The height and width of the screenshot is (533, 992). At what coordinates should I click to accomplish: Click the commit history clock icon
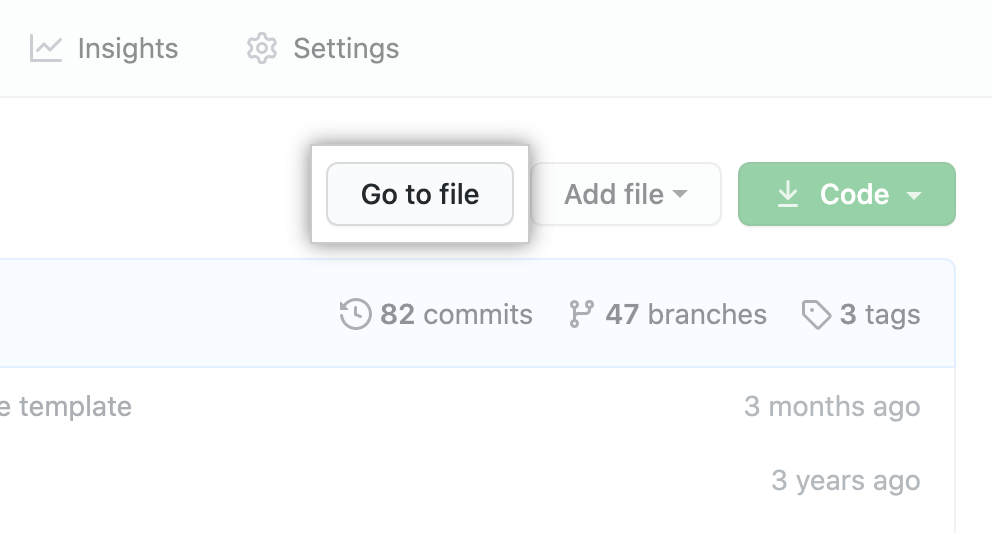click(x=356, y=314)
